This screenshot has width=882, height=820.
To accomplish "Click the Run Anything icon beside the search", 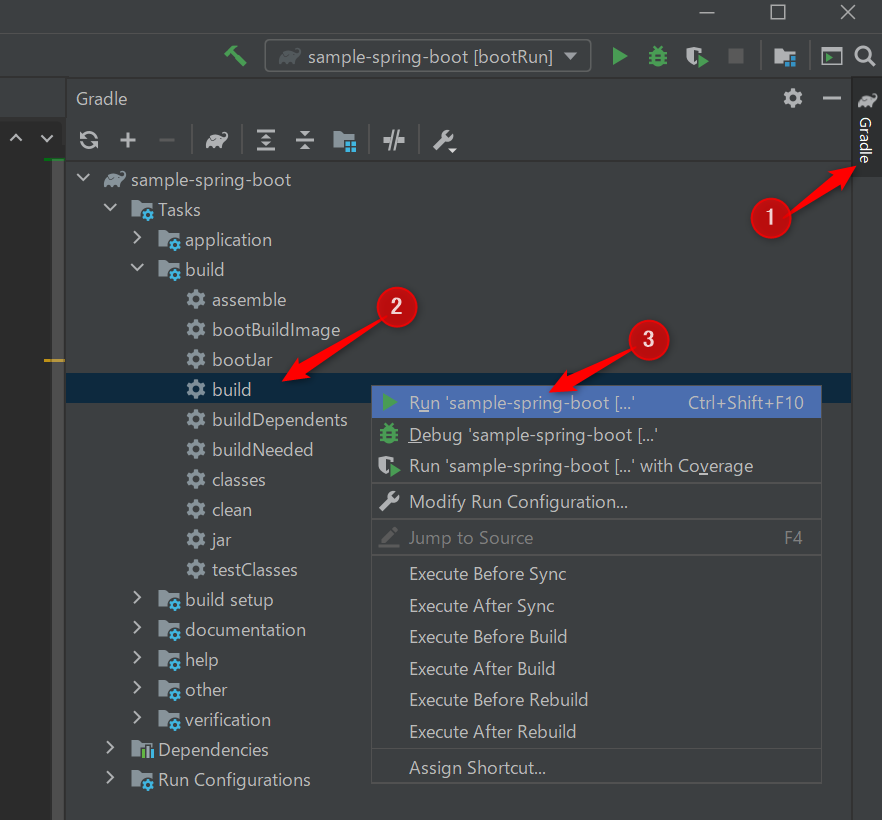I will click(831, 56).
